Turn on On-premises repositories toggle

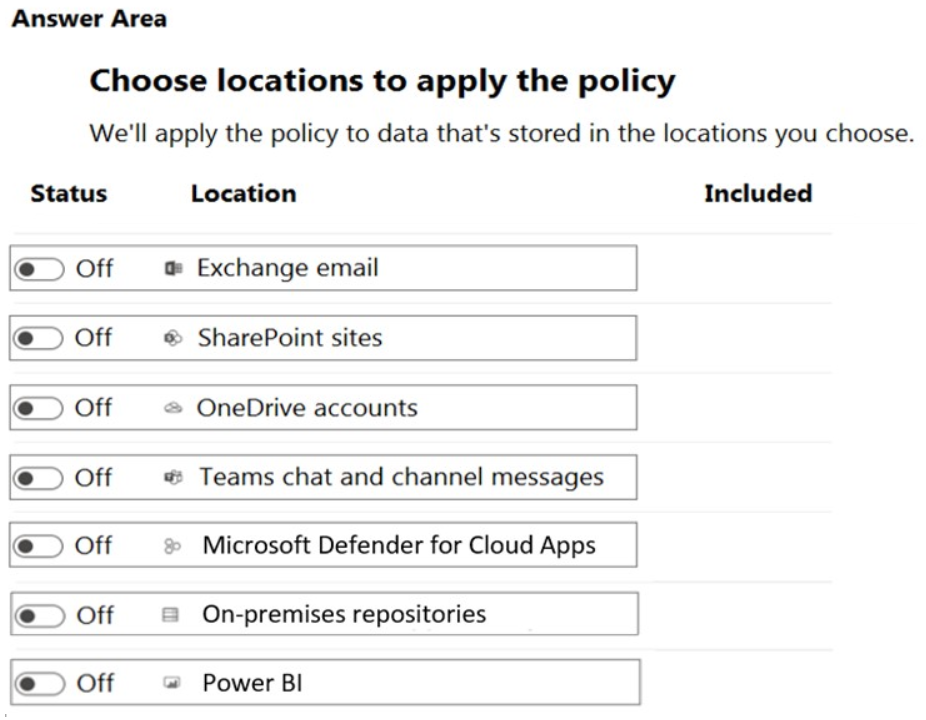click(x=39, y=615)
